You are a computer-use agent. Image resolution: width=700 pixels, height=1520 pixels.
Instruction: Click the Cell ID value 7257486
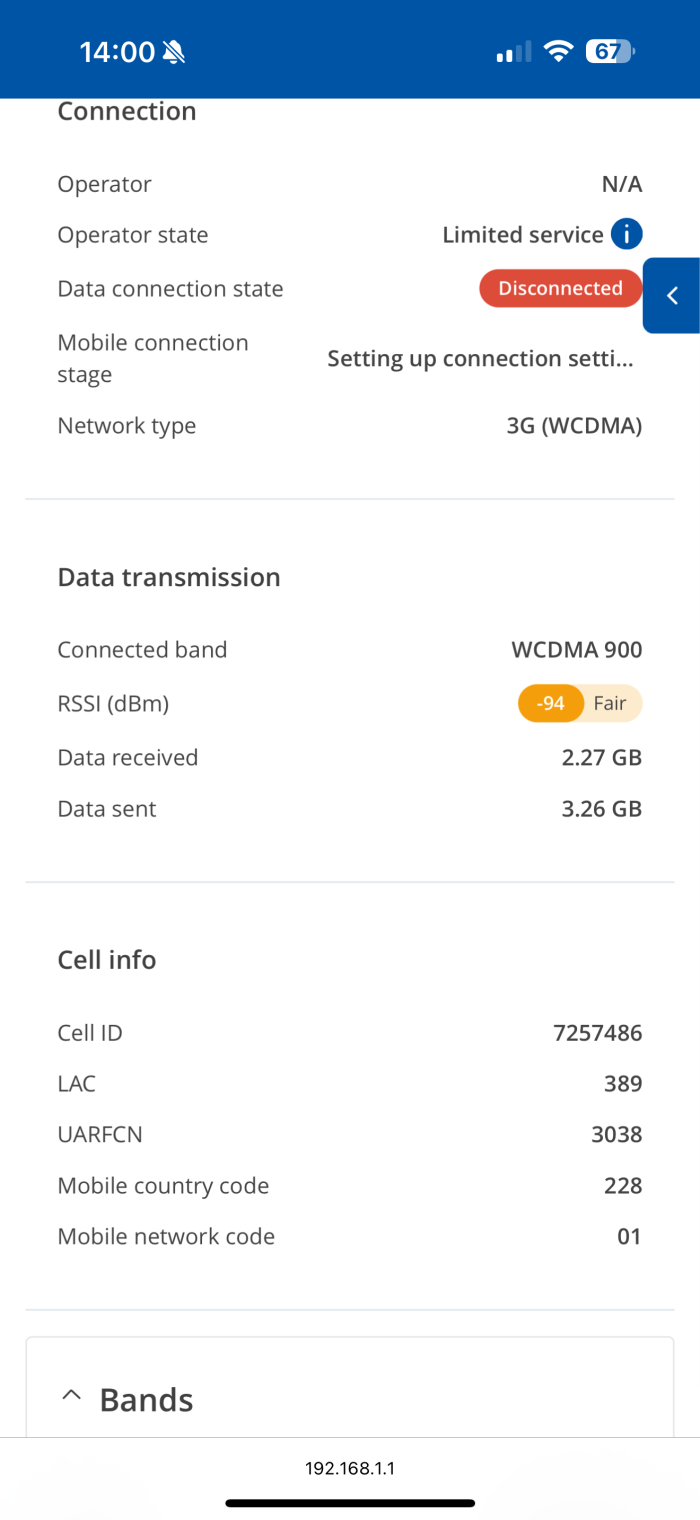click(x=597, y=1033)
